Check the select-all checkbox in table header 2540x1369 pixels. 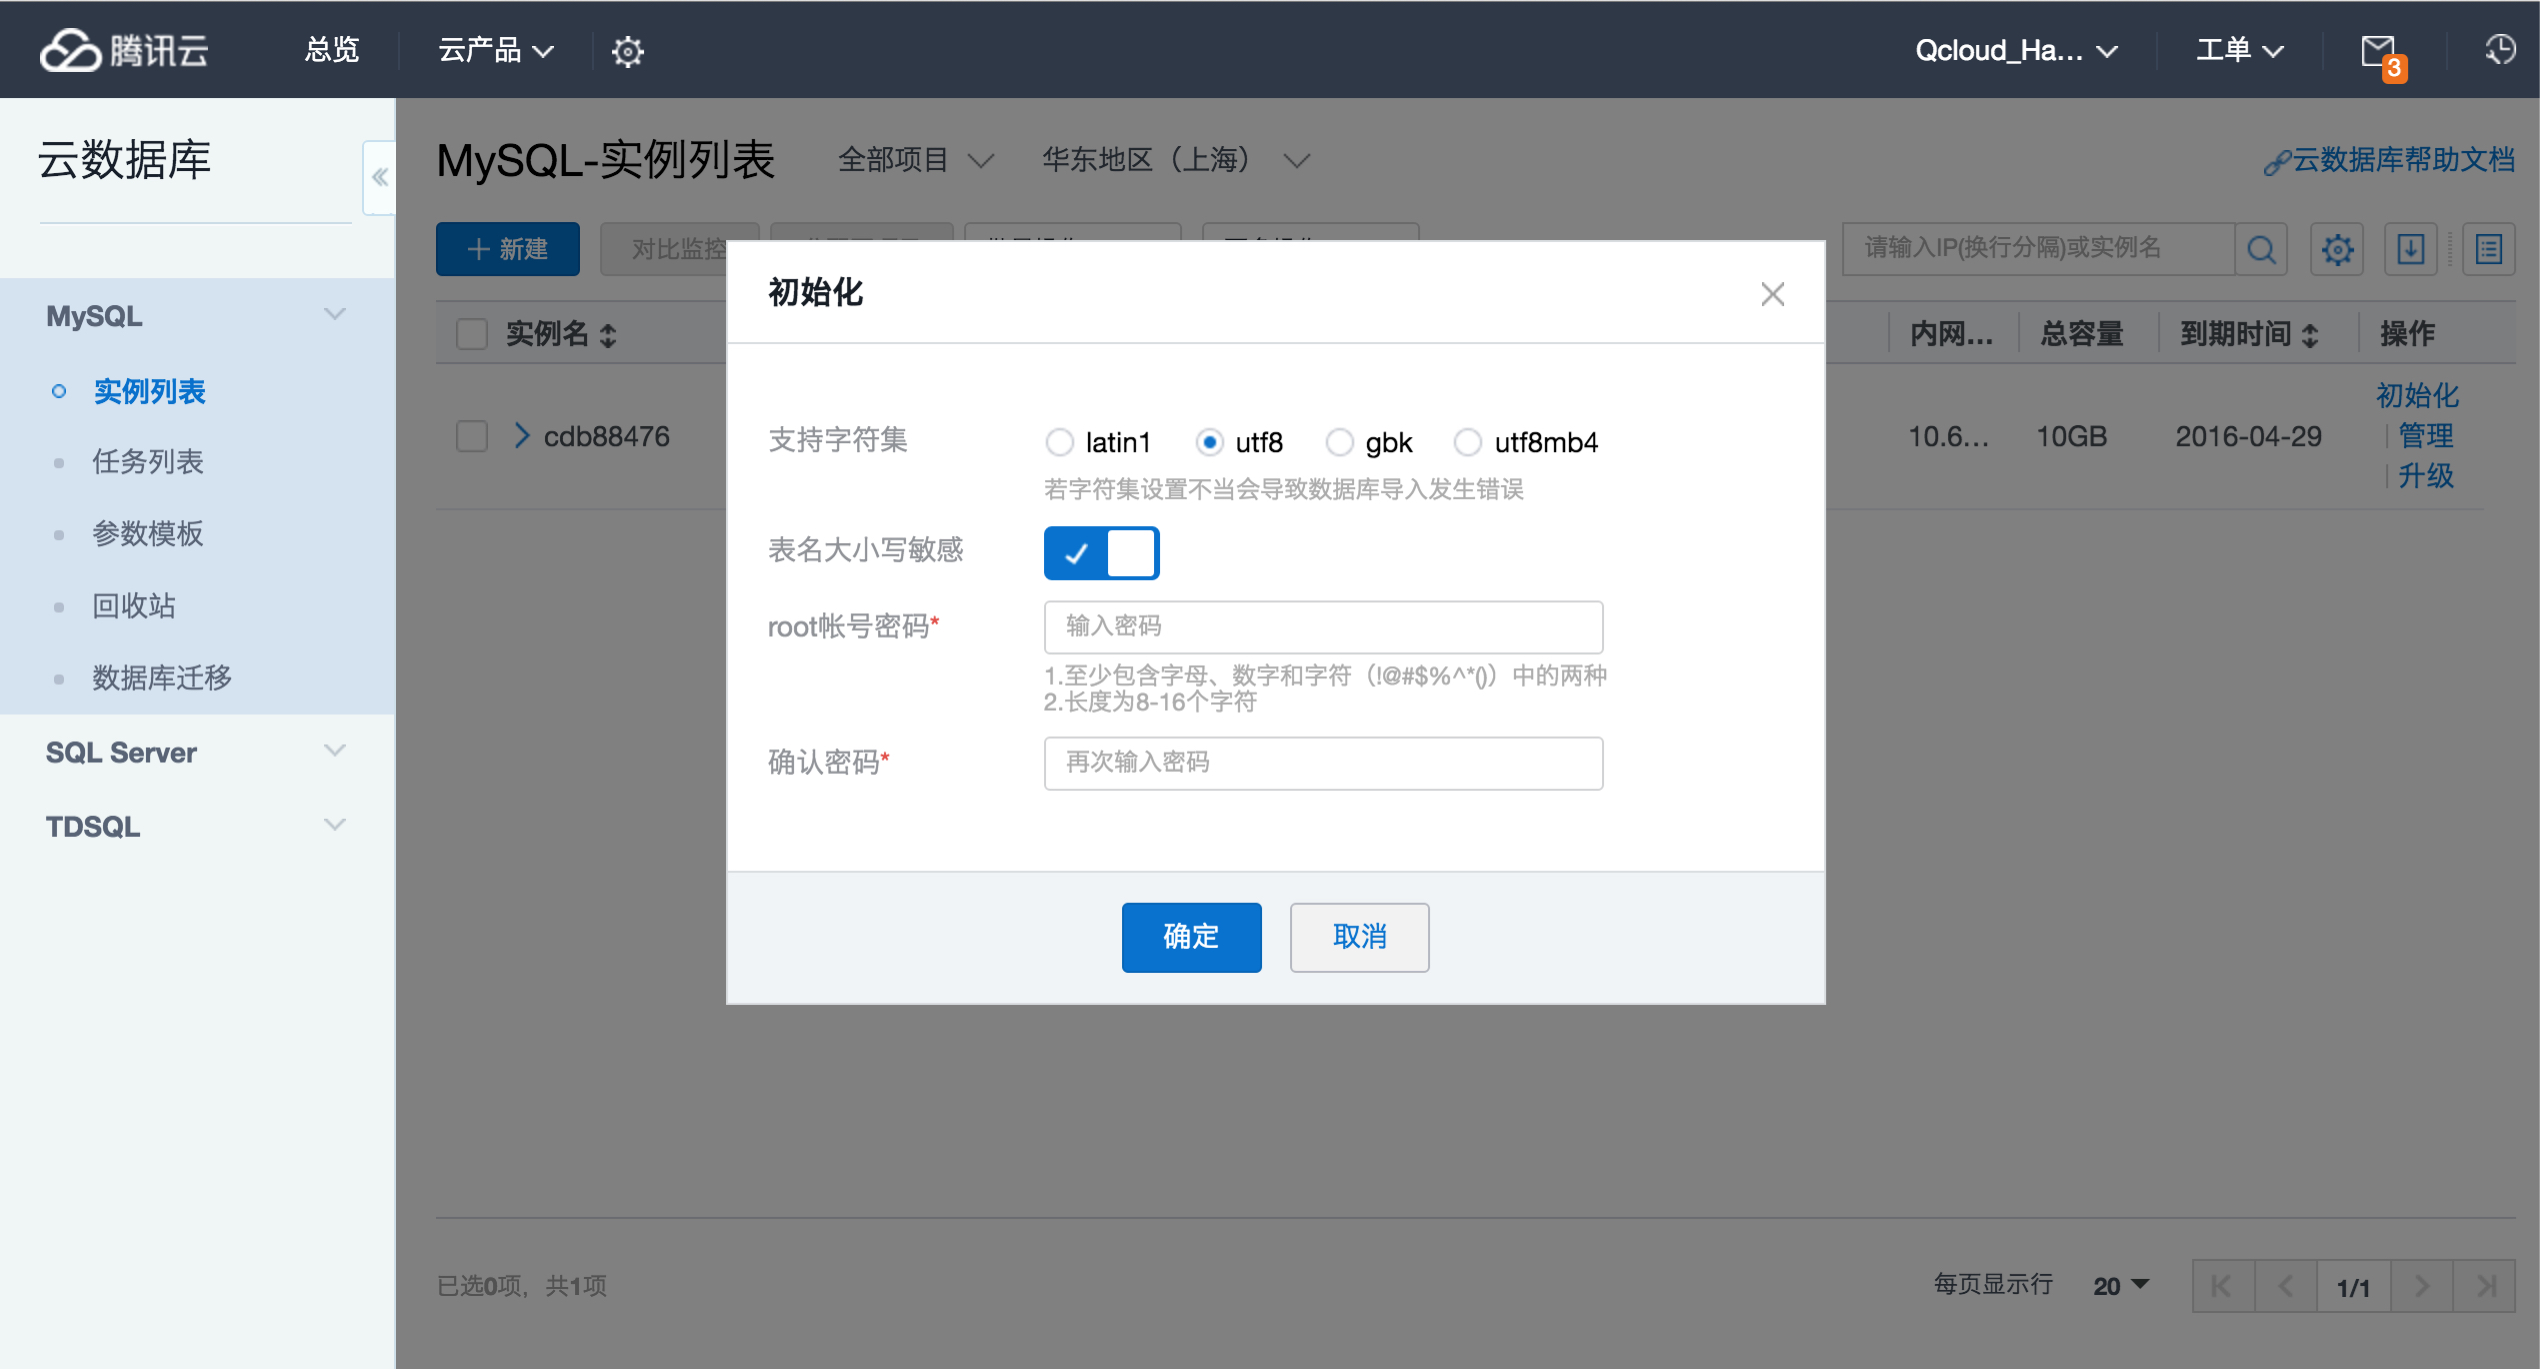pyautogui.click(x=471, y=334)
